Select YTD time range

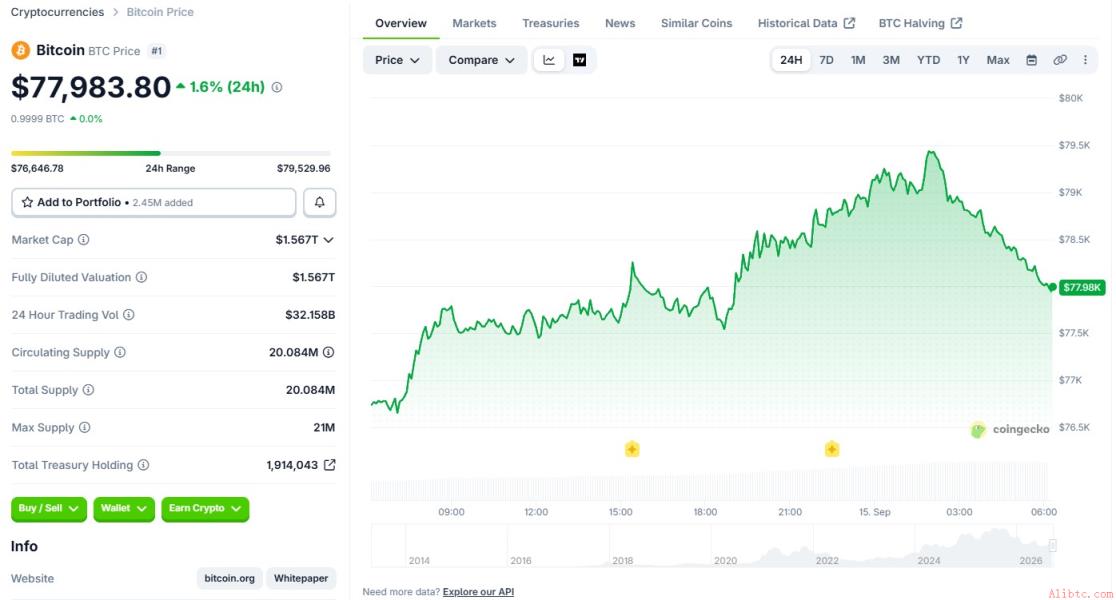coord(928,60)
